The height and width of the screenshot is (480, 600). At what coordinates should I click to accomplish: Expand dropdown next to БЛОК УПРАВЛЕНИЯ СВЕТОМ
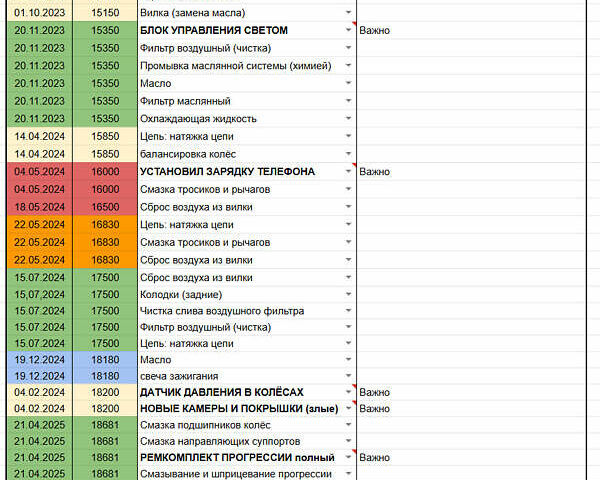coord(349,31)
